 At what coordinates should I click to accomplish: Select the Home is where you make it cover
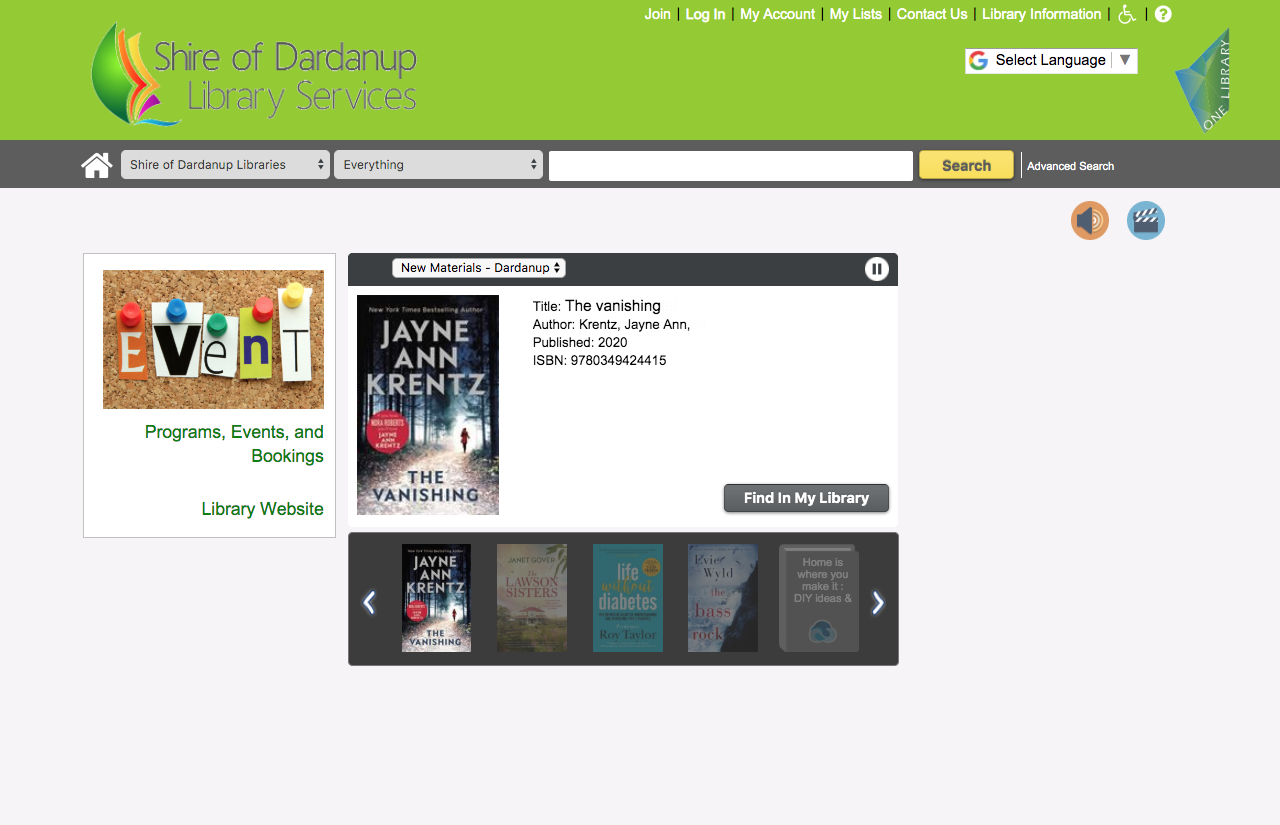[819, 598]
